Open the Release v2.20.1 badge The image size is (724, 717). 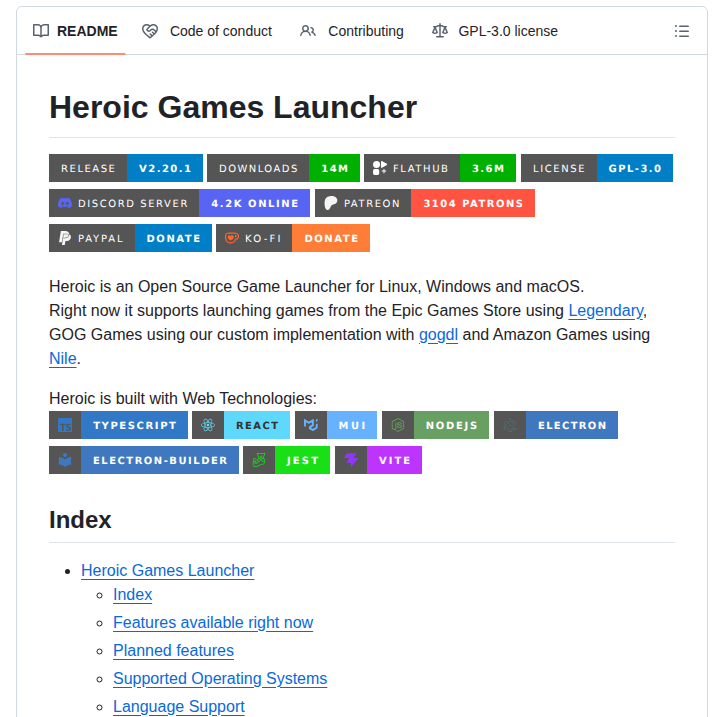(126, 168)
